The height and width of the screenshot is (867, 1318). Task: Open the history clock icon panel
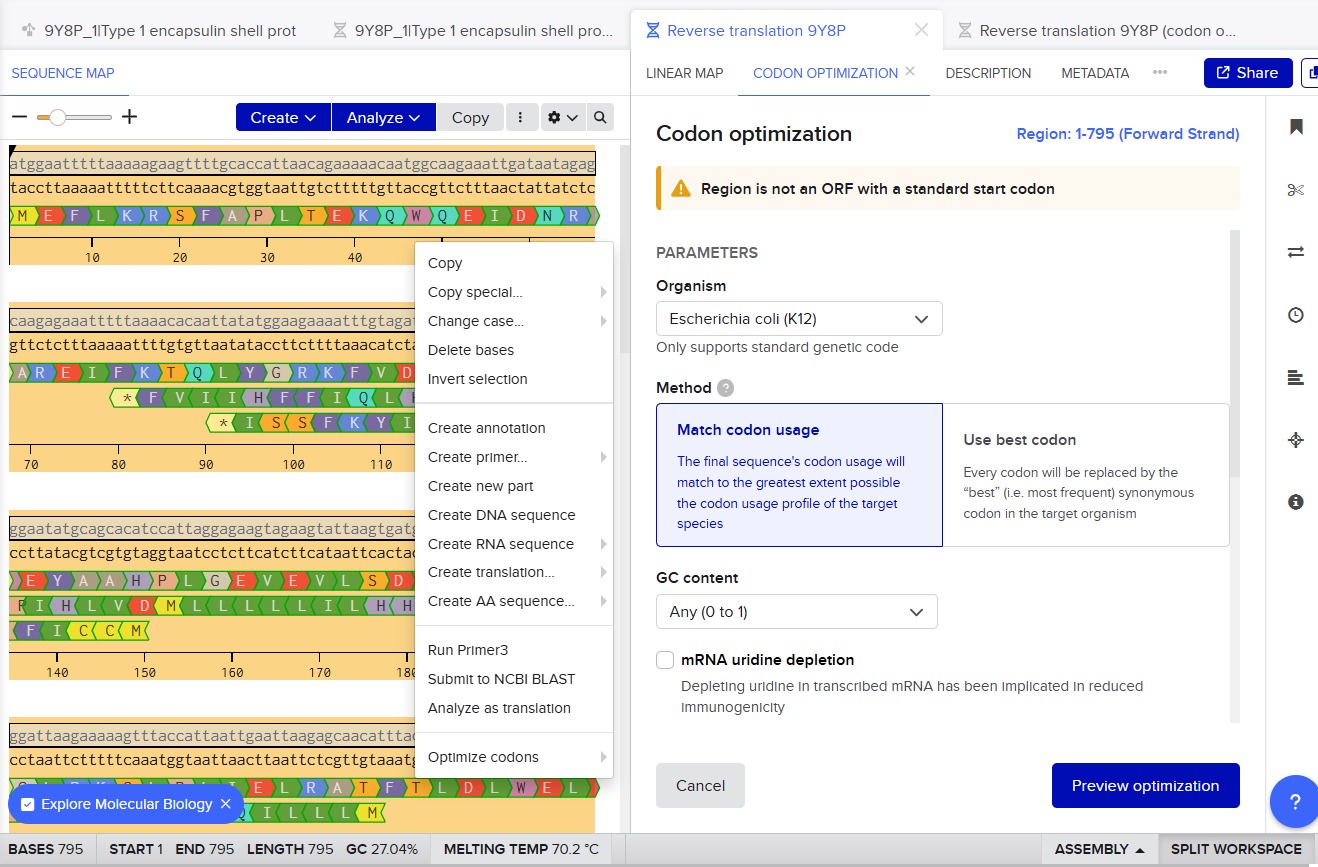tap(1296, 315)
